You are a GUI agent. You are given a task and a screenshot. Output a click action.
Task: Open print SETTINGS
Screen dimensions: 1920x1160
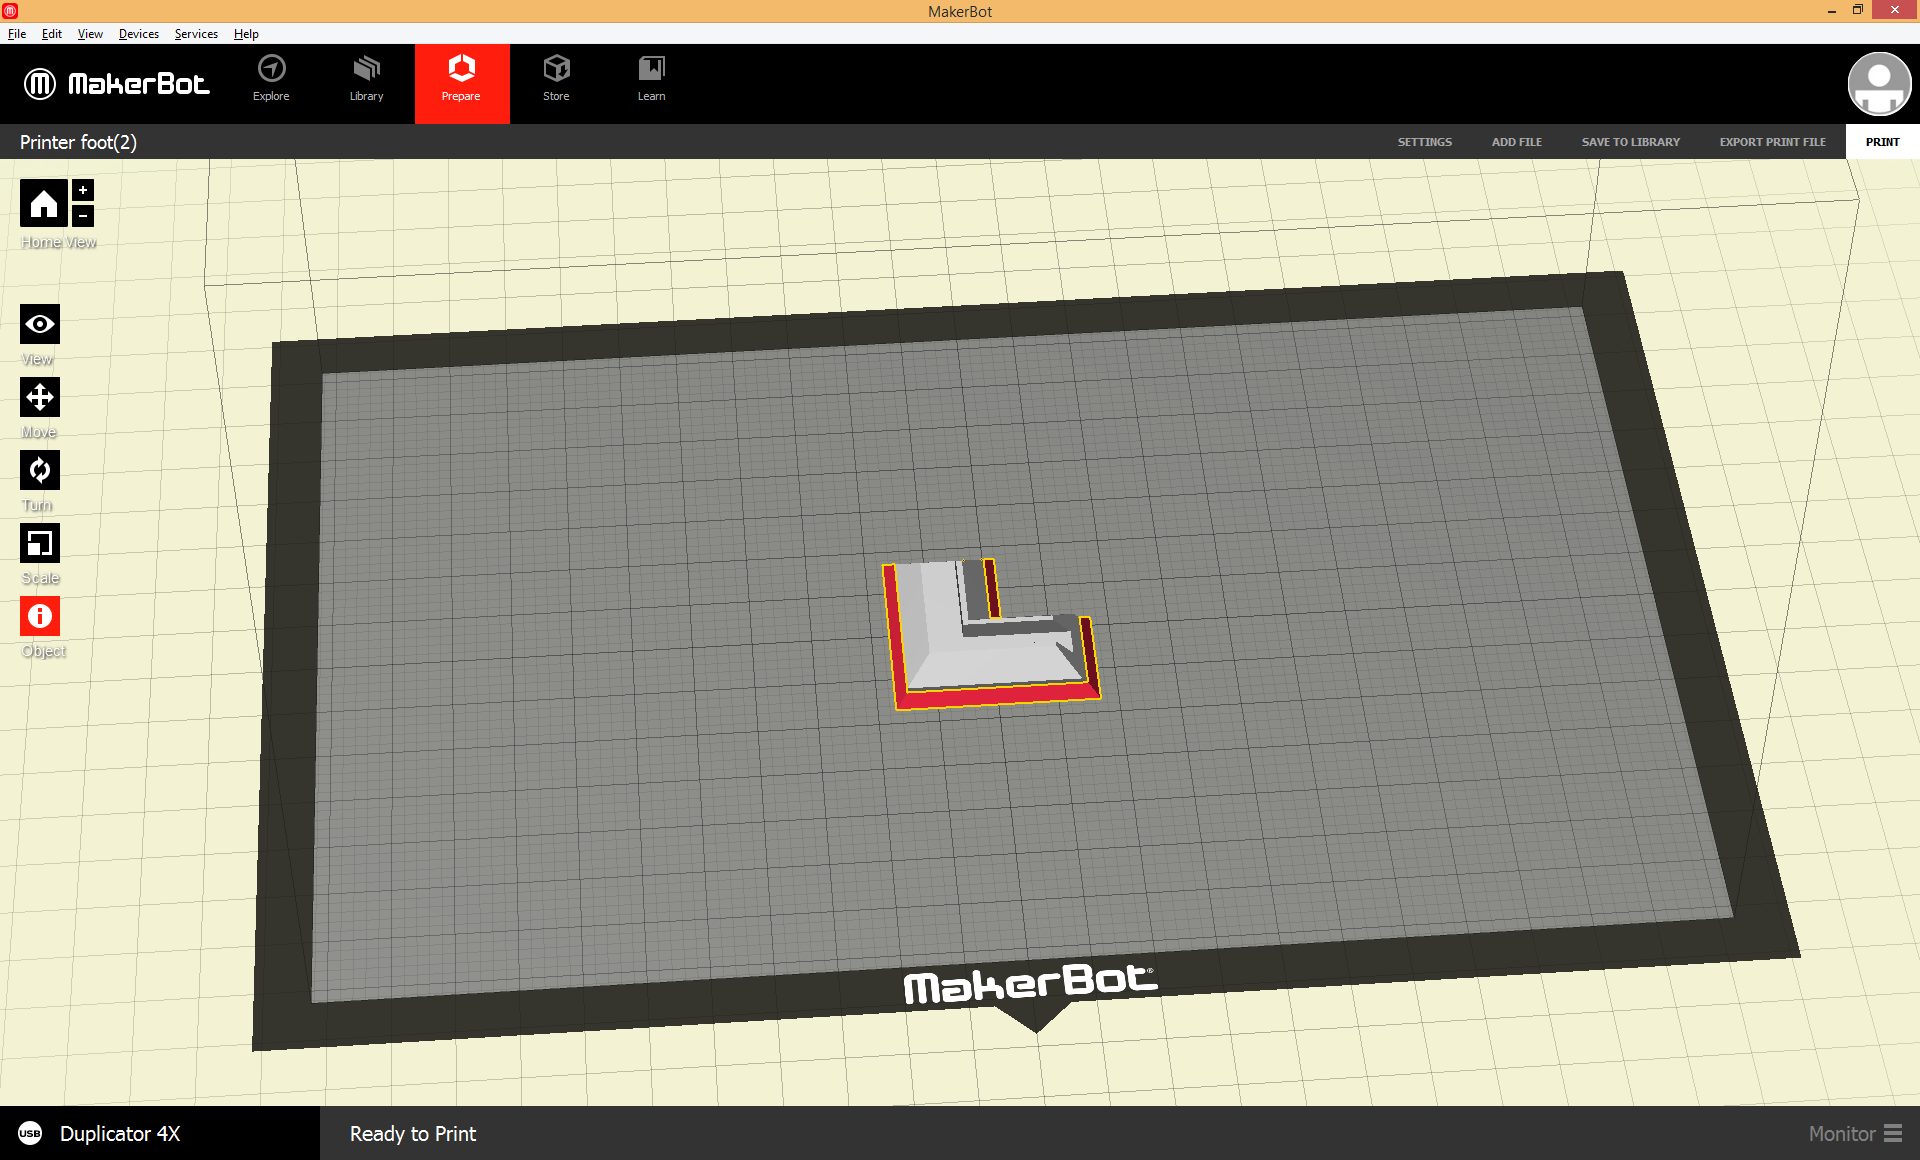pyautogui.click(x=1425, y=142)
